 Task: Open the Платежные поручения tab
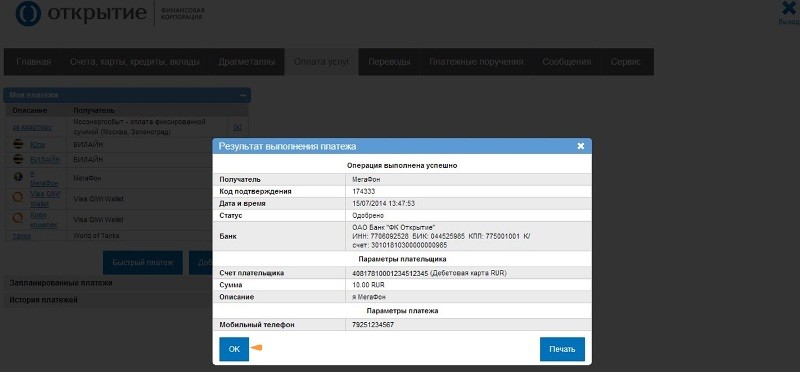[476, 62]
